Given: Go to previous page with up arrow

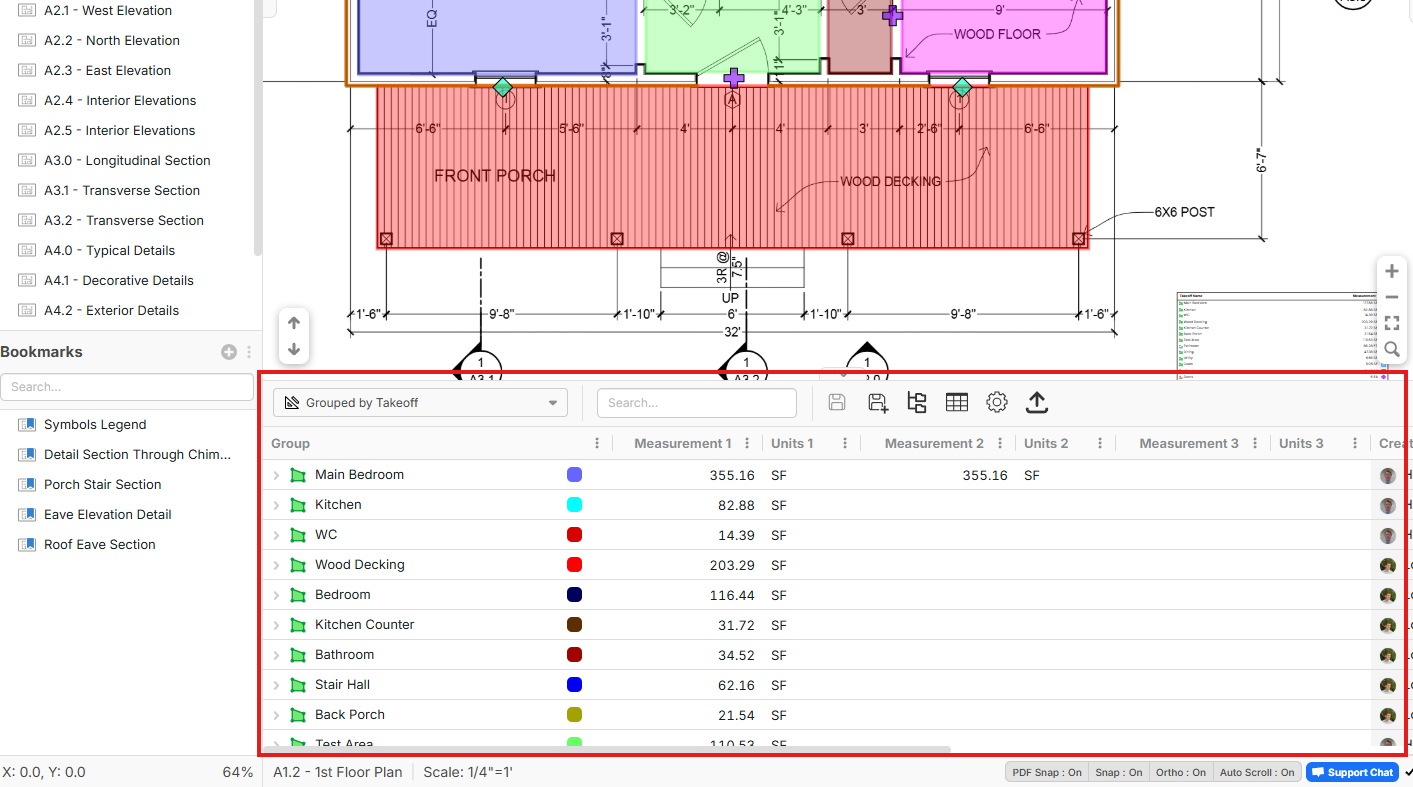Looking at the screenshot, I should [x=294, y=323].
